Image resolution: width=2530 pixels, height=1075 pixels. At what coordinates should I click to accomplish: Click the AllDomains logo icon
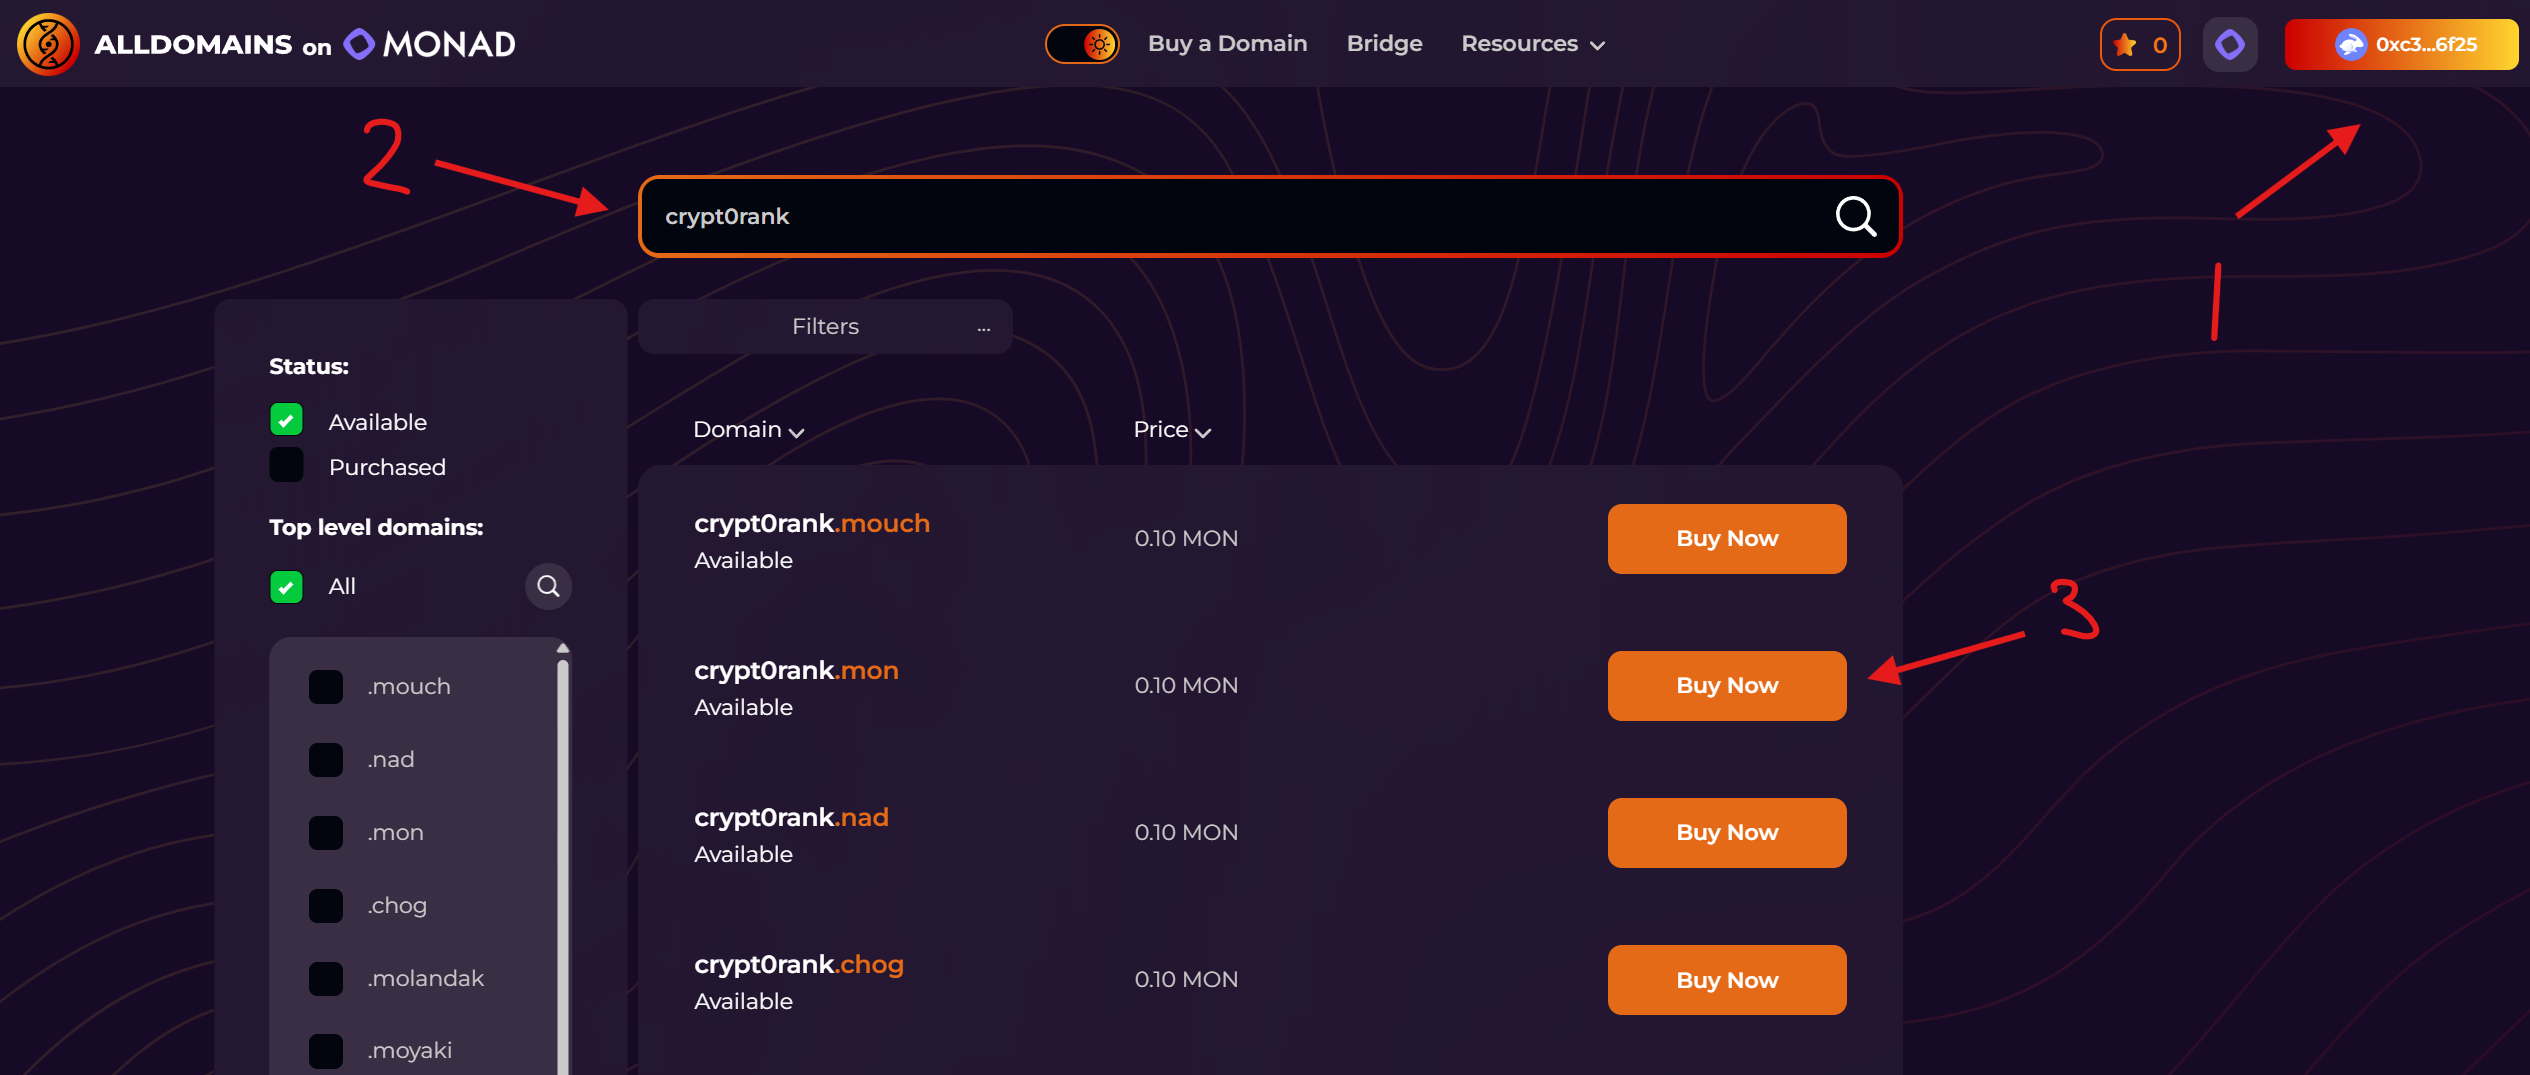click(x=47, y=44)
